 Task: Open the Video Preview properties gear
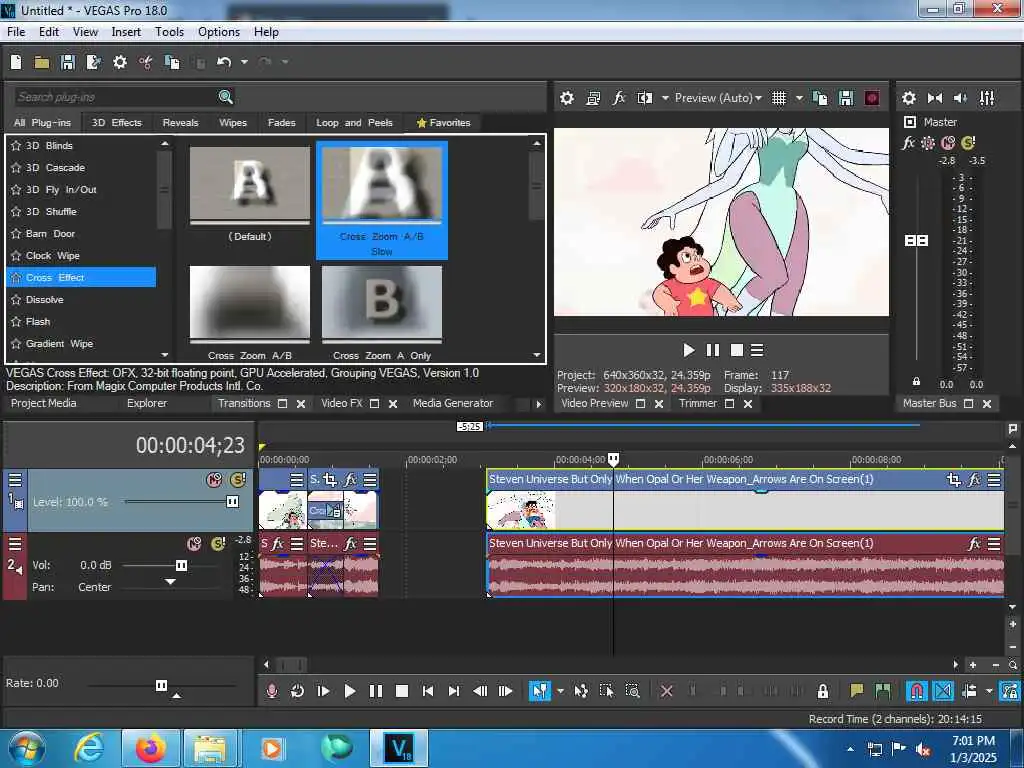[x=567, y=98]
